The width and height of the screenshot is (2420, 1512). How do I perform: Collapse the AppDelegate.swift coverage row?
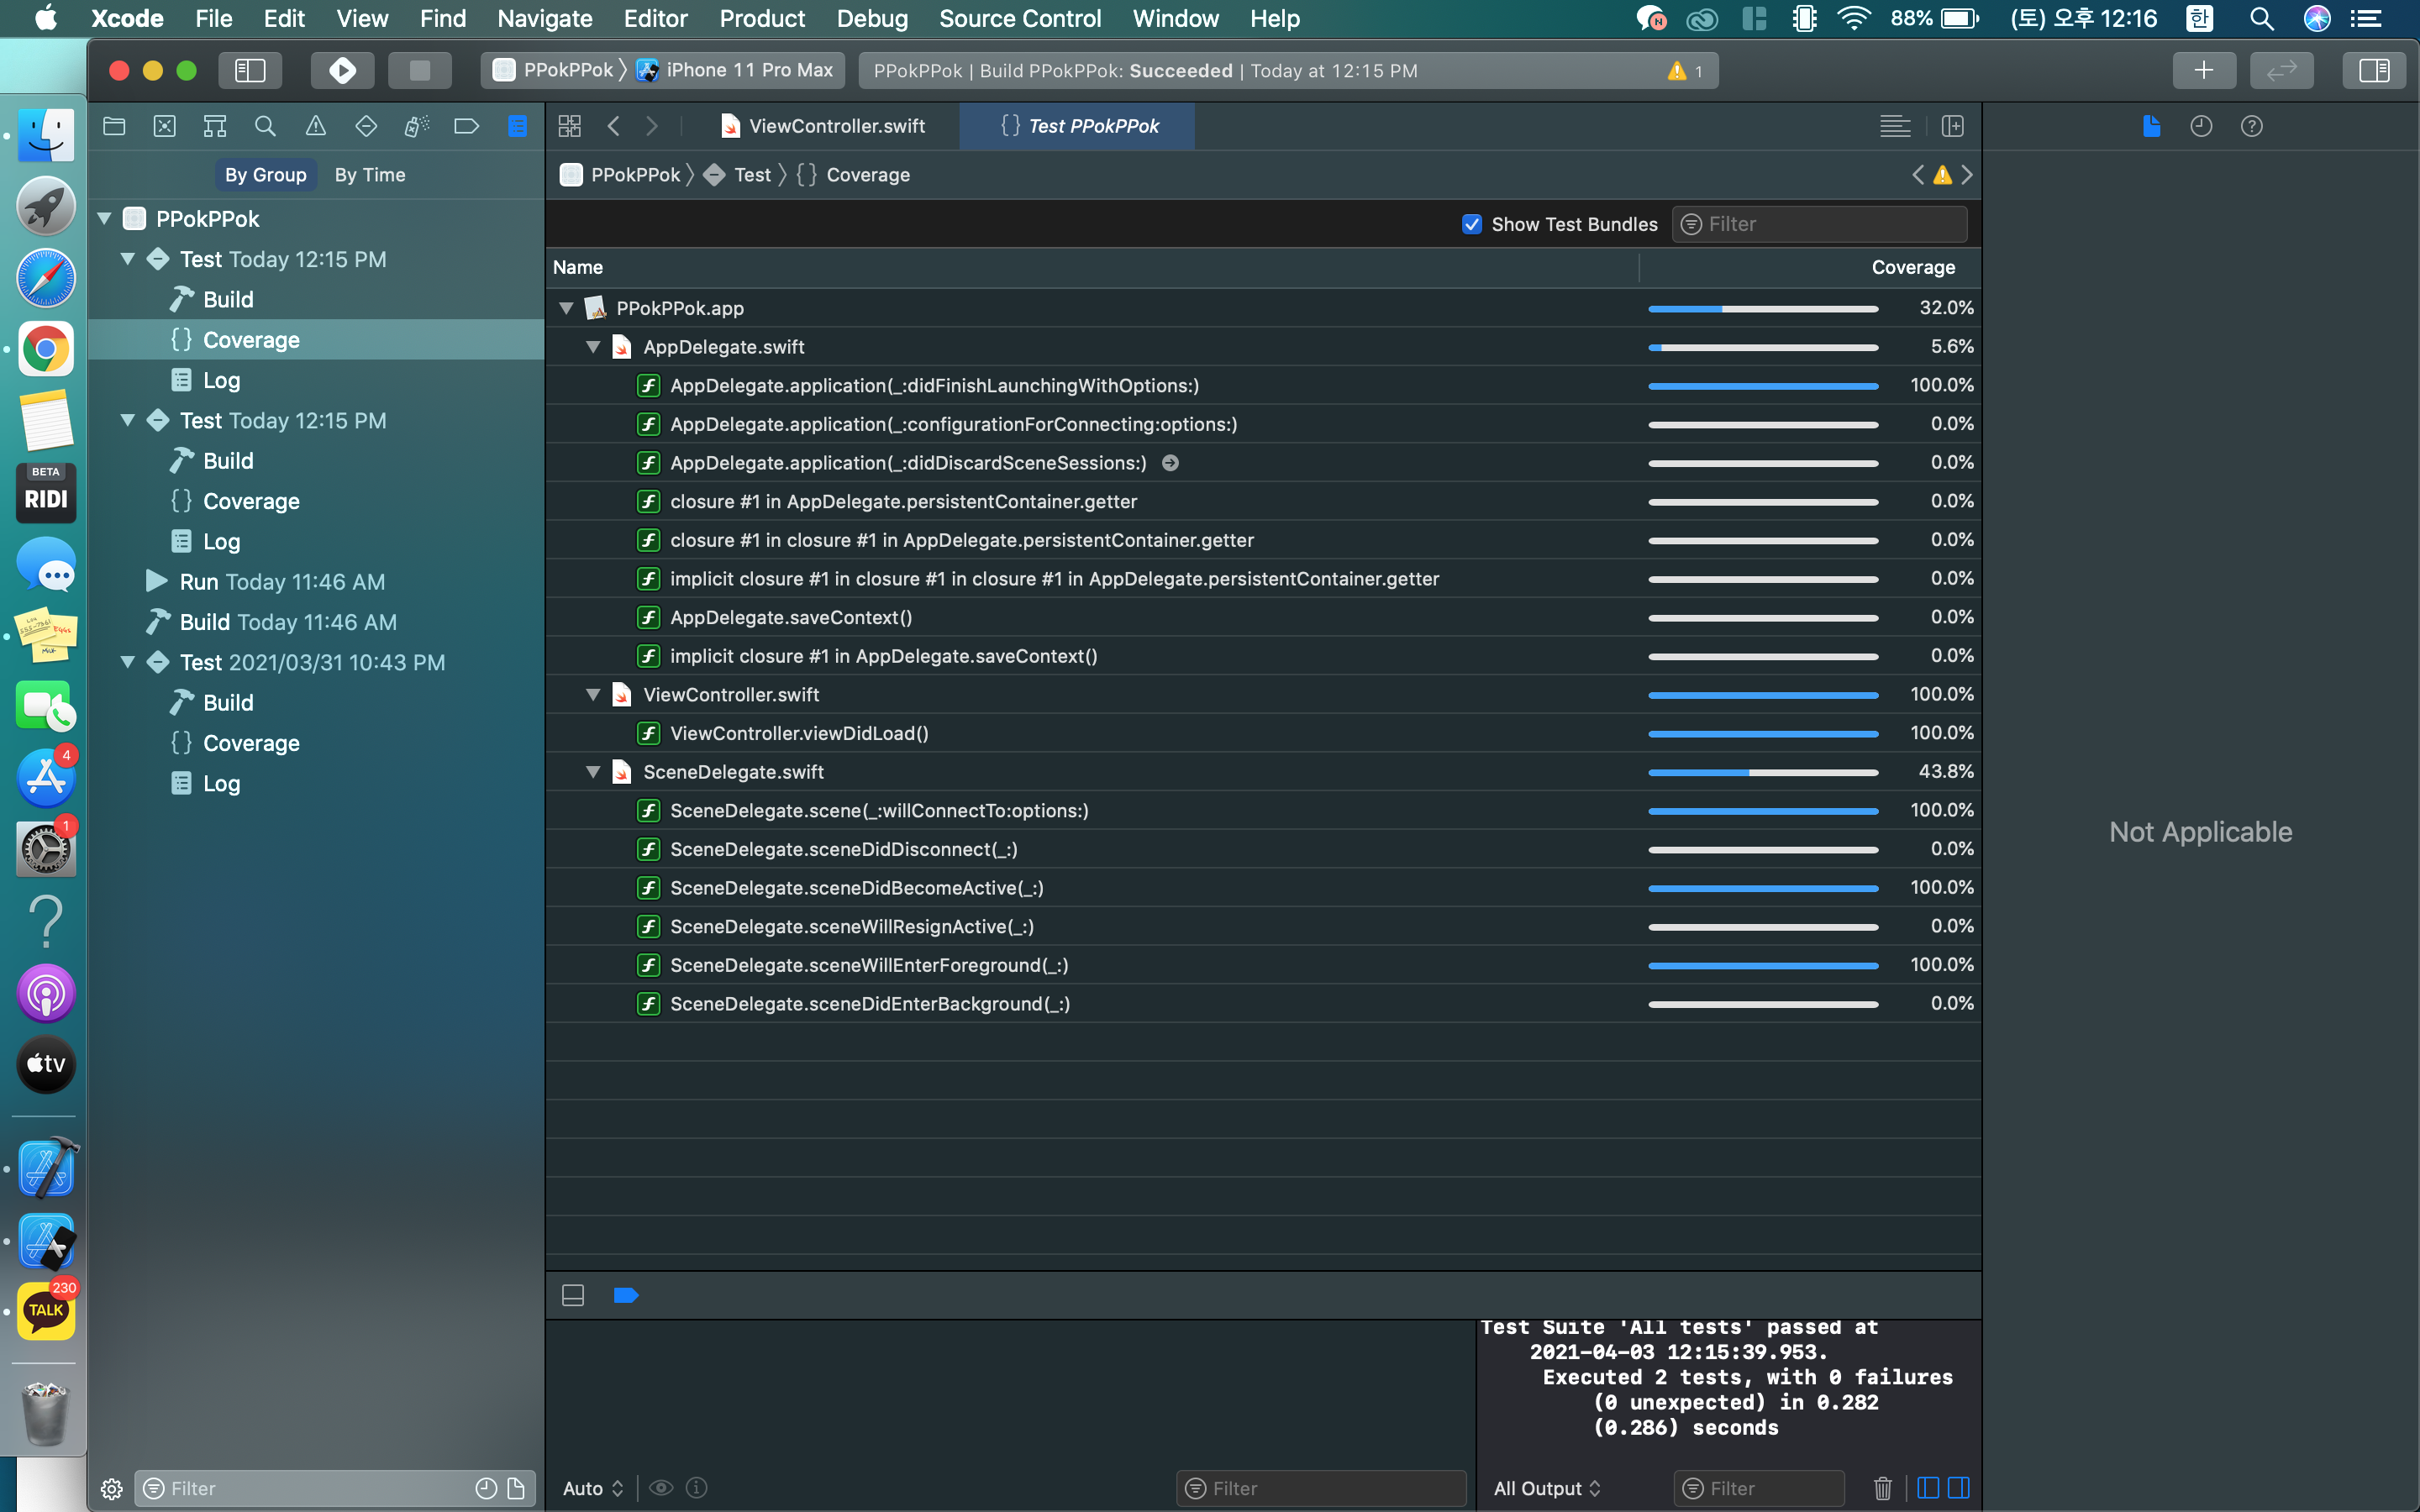click(593, 347)
